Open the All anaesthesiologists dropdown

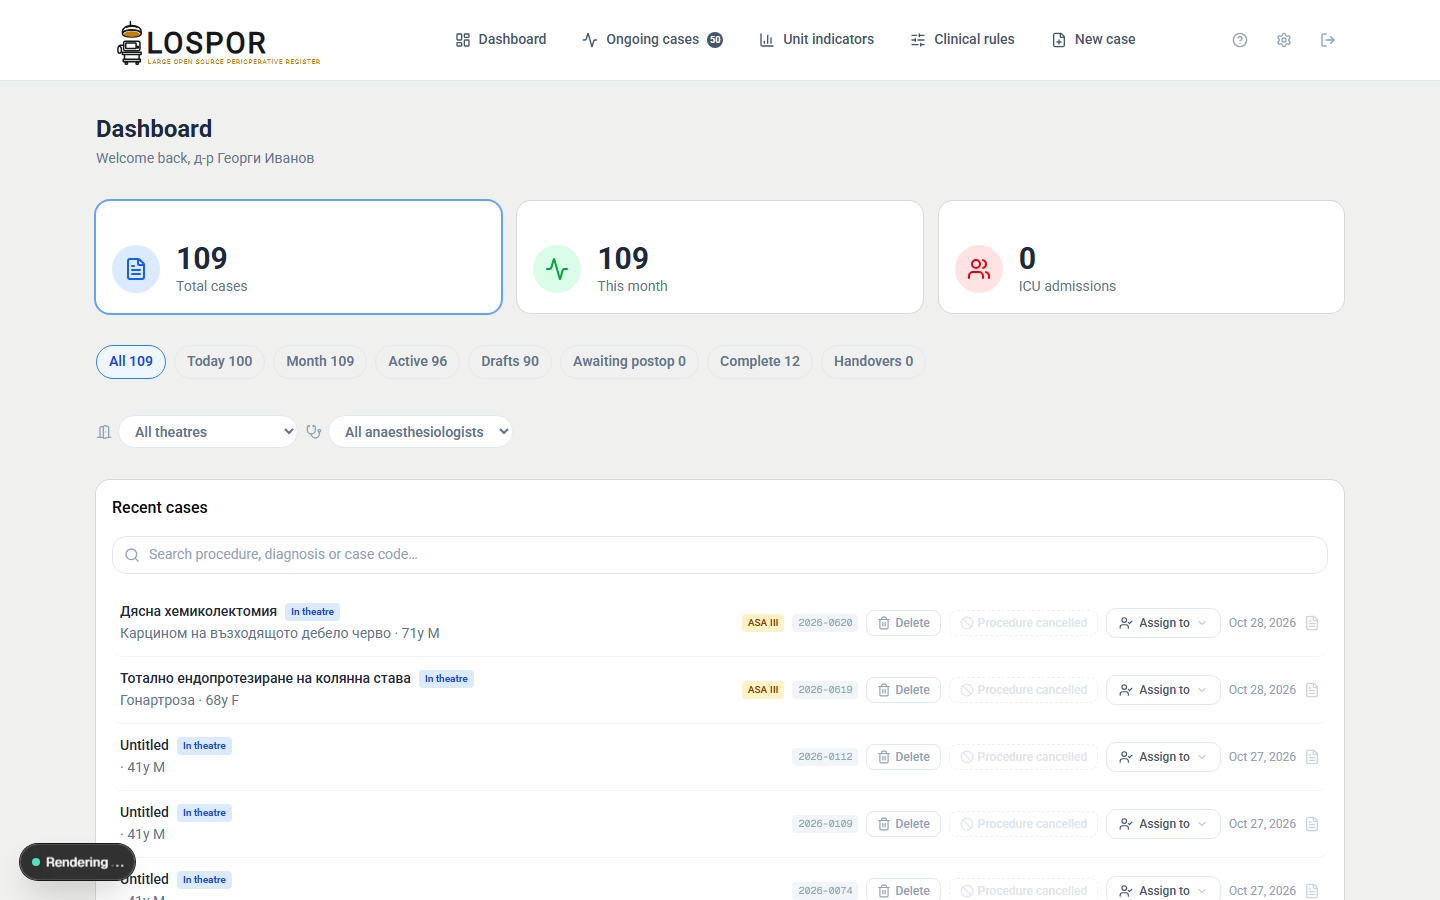(420, 432)
